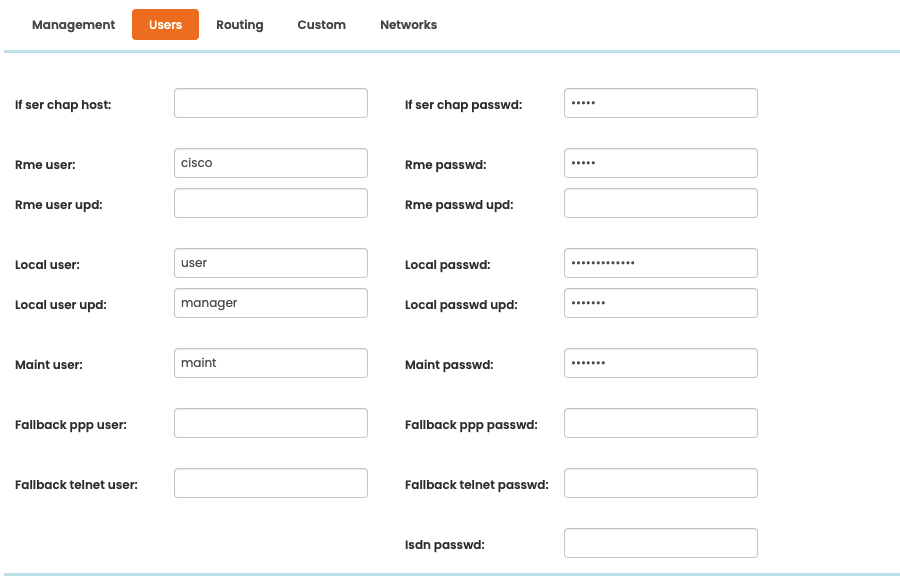
Task: Click the empty Rme user upd field
Action: (271, 203)
